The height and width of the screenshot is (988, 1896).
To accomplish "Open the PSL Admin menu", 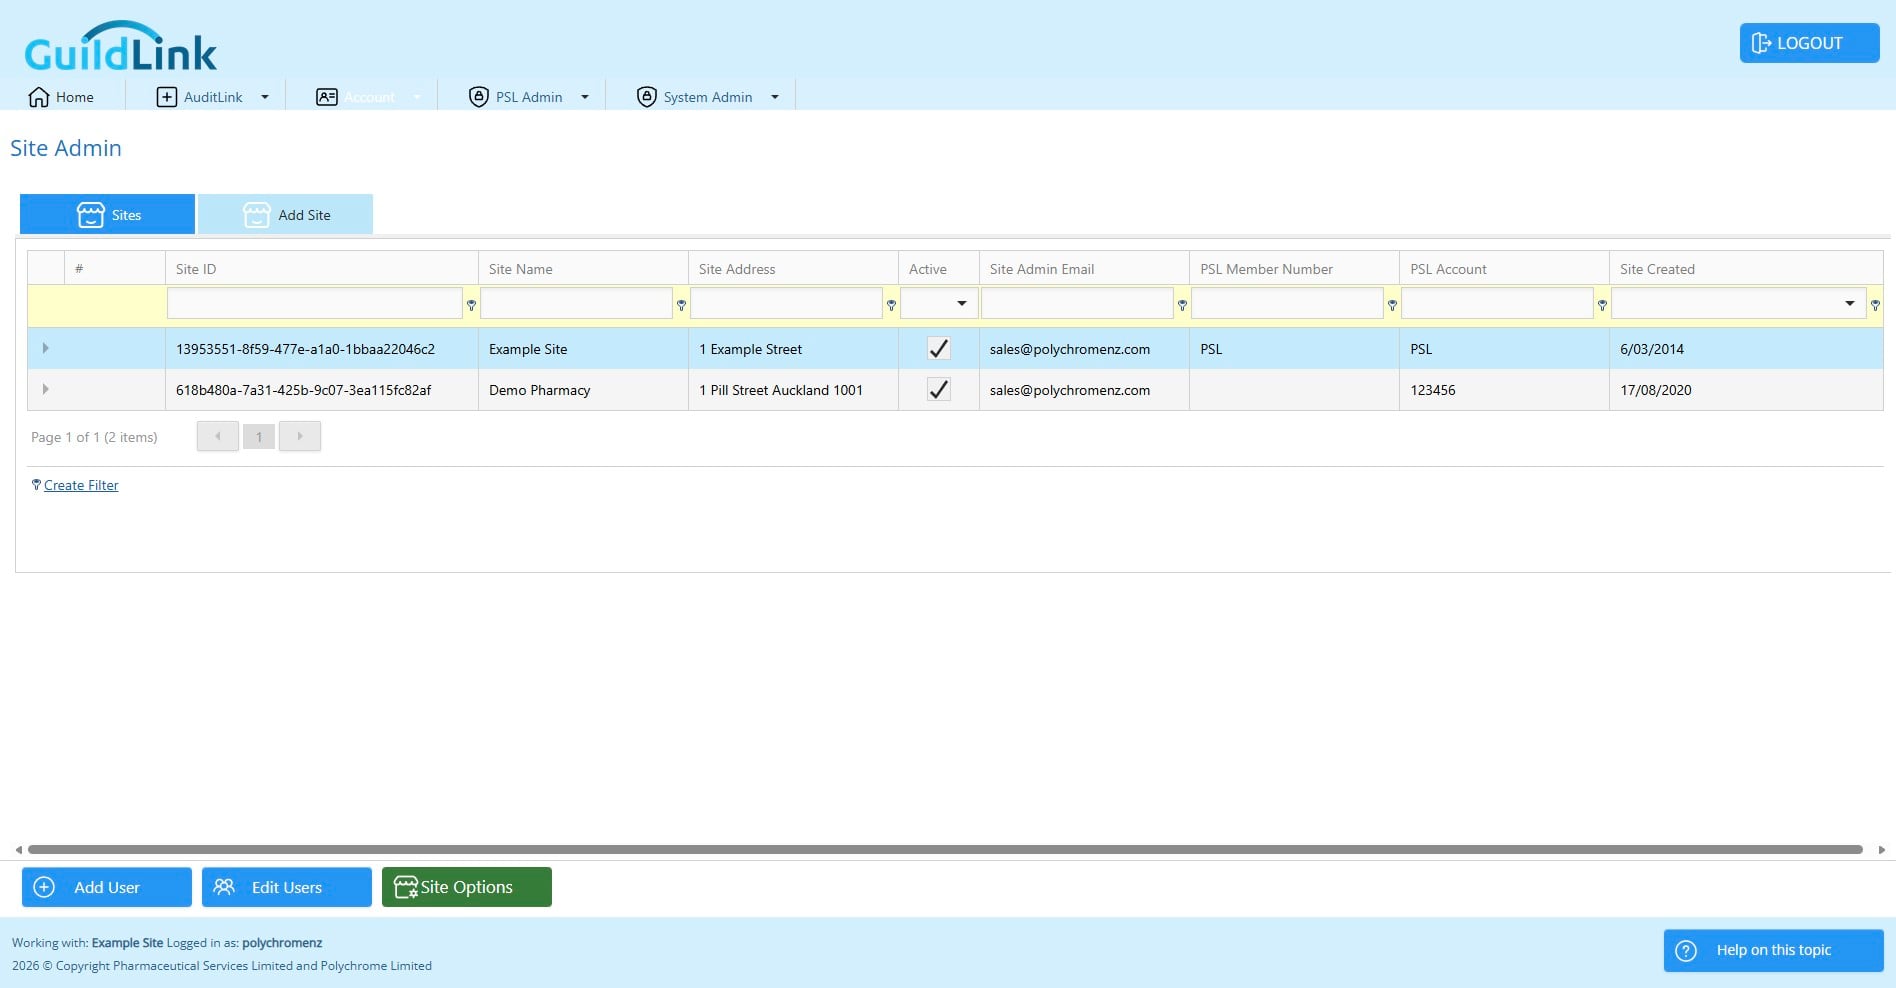I will pos(529,97).
